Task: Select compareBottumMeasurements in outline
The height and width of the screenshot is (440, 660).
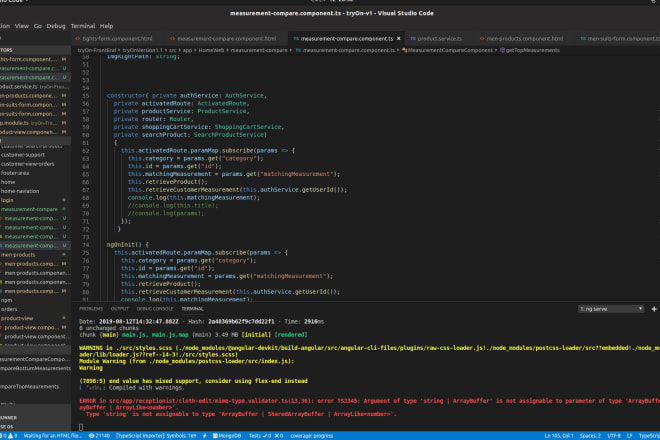Action: pyautogui.click(x=35, y=368)
